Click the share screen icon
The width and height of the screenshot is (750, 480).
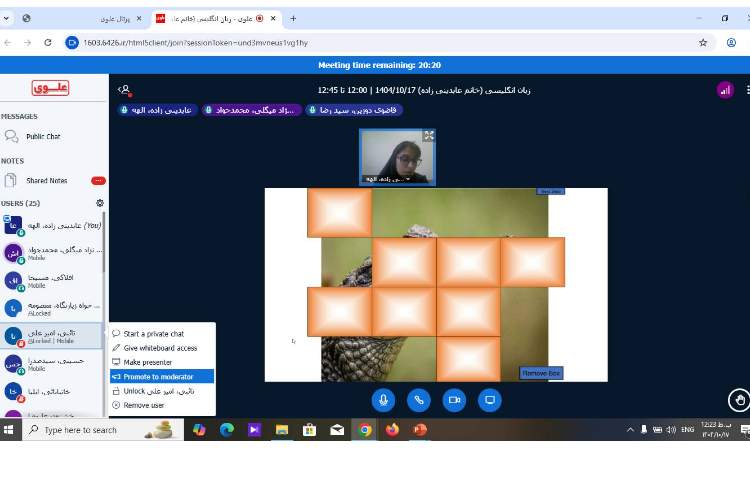tap(490, 400)
